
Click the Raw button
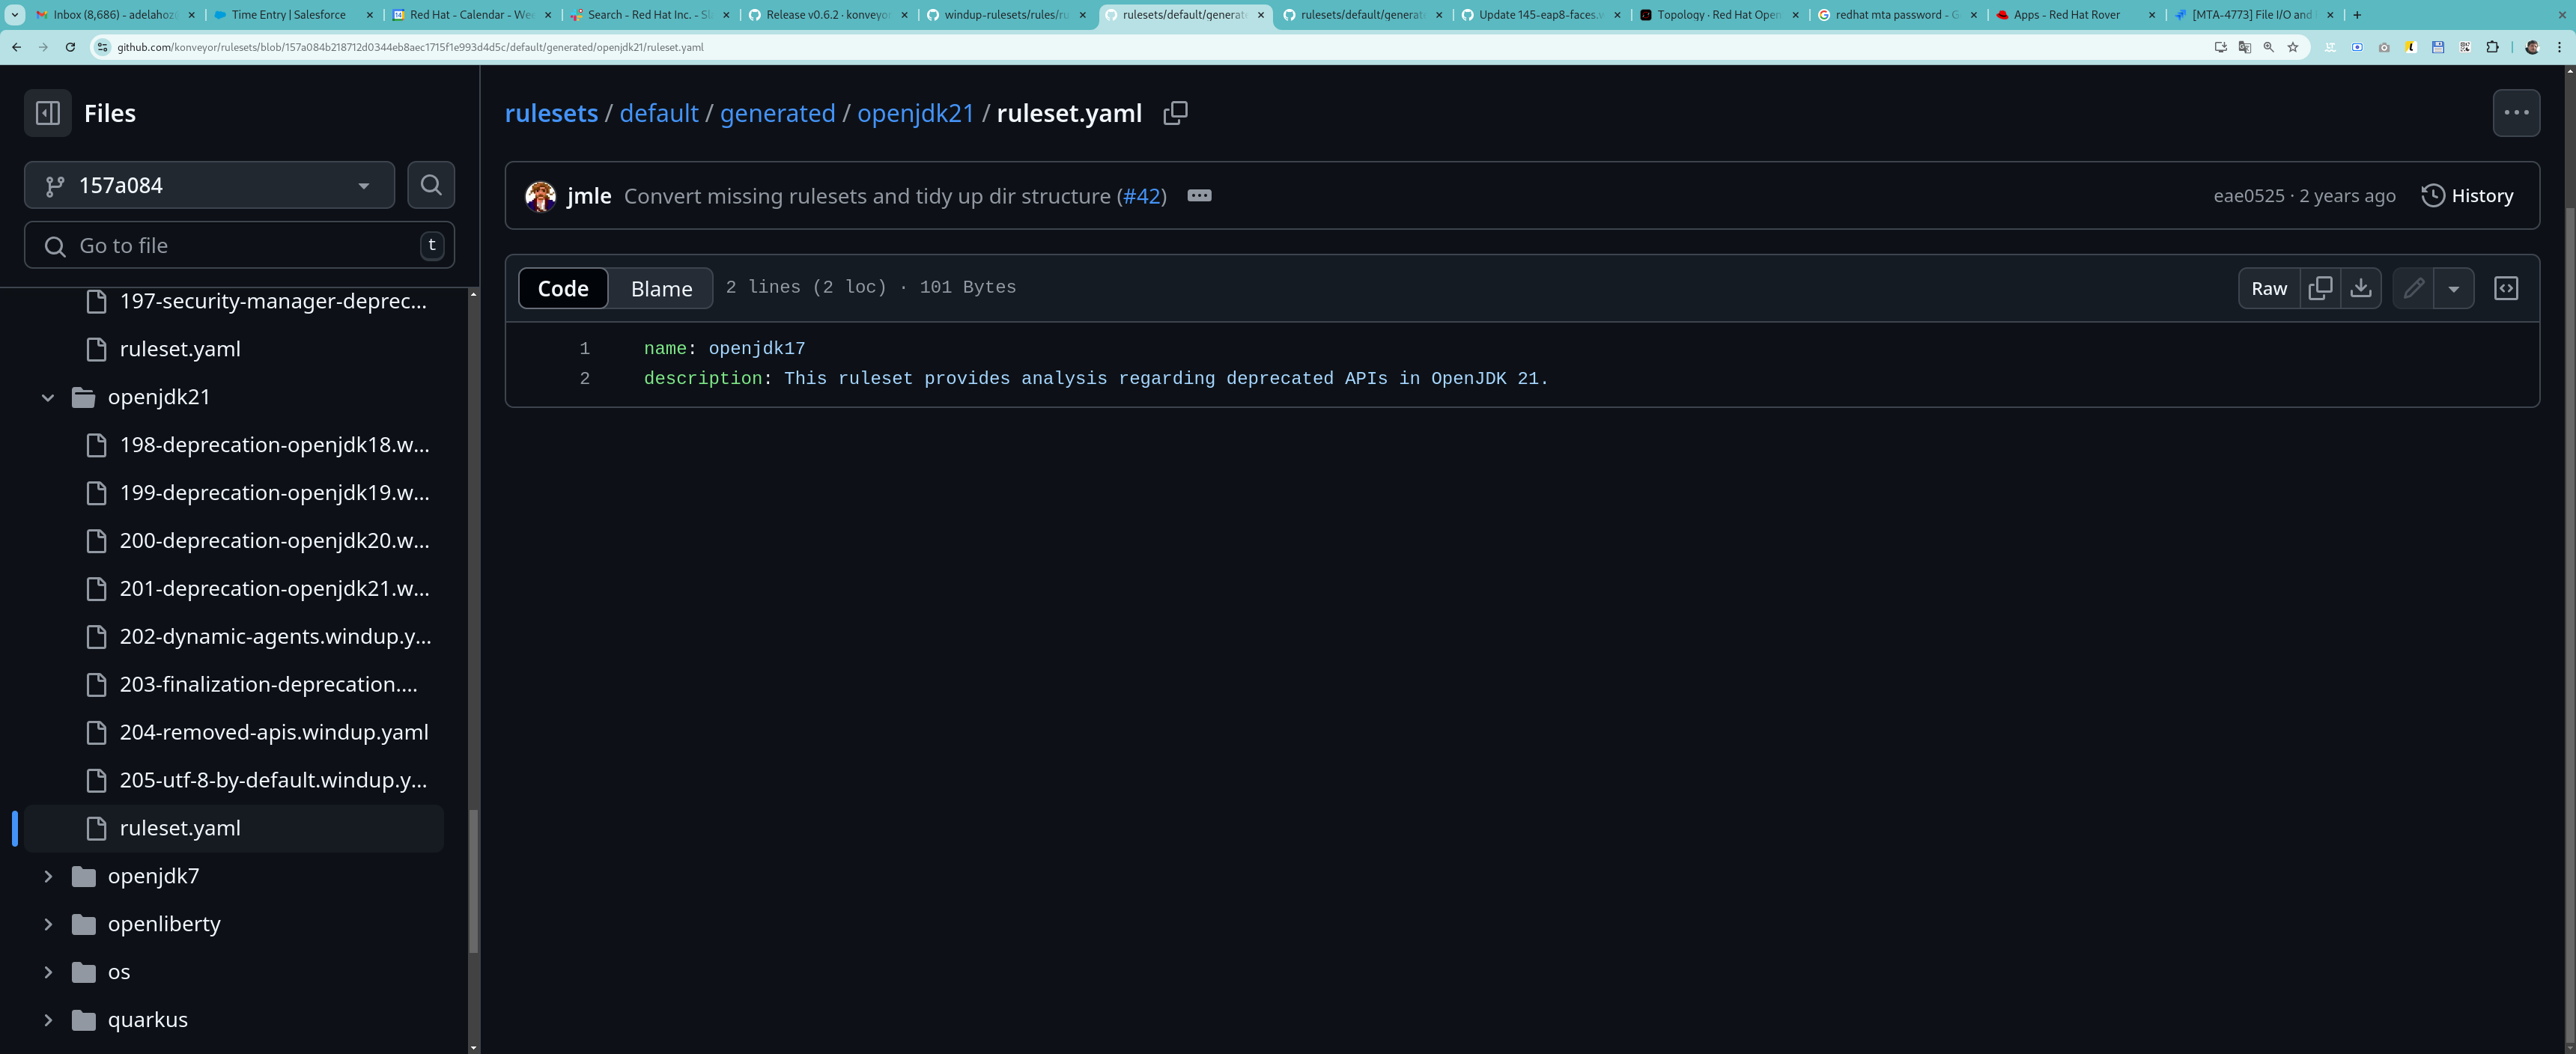2268,288
